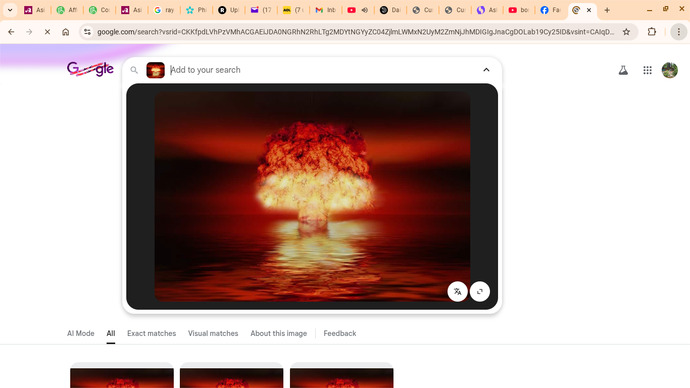This screenshot has width=690, height=388.
Task: Open the browser home page
Action: [66, 32]
